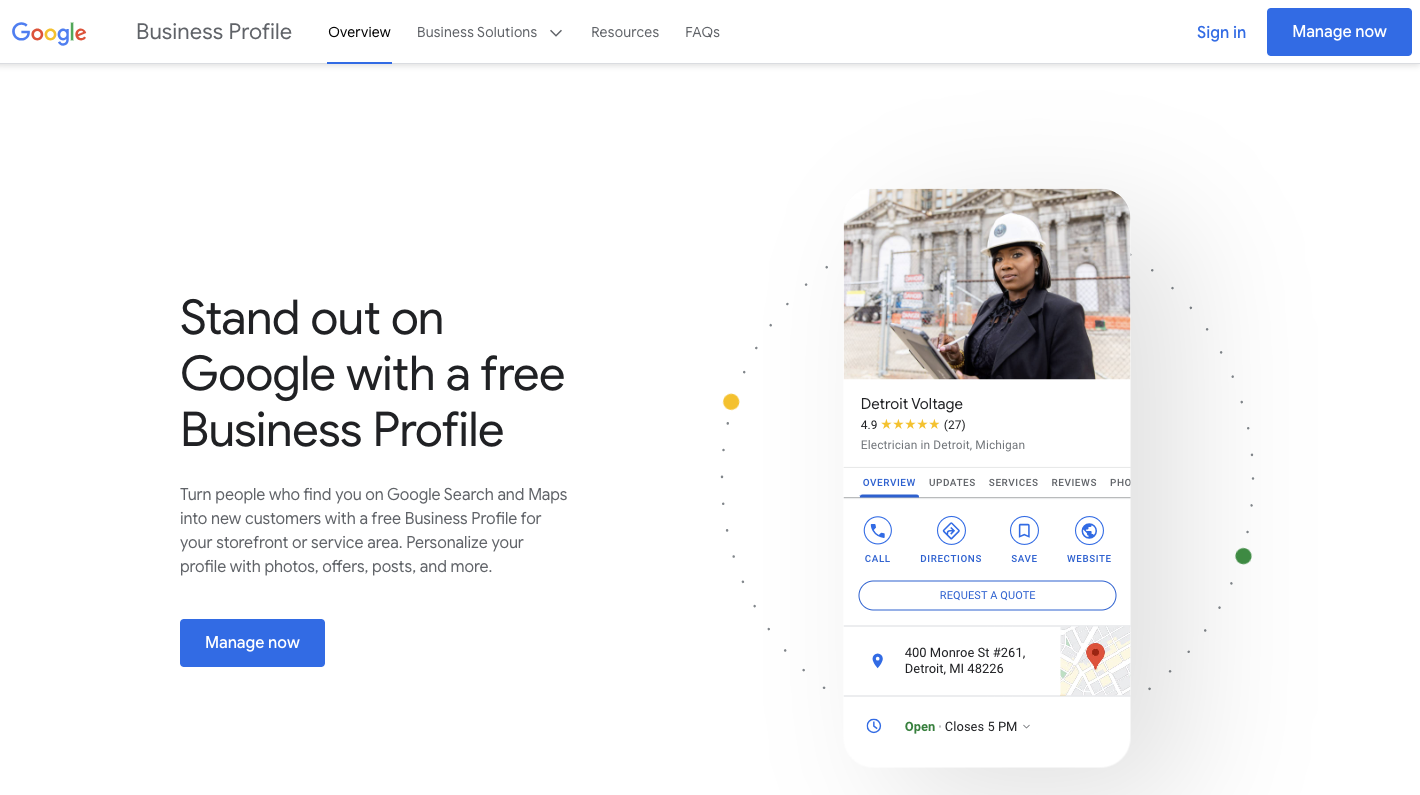This screenshot has height=795, width=1420.
Task: Click the blue Manage now button below the headline
Action: (x=252, y=642)
